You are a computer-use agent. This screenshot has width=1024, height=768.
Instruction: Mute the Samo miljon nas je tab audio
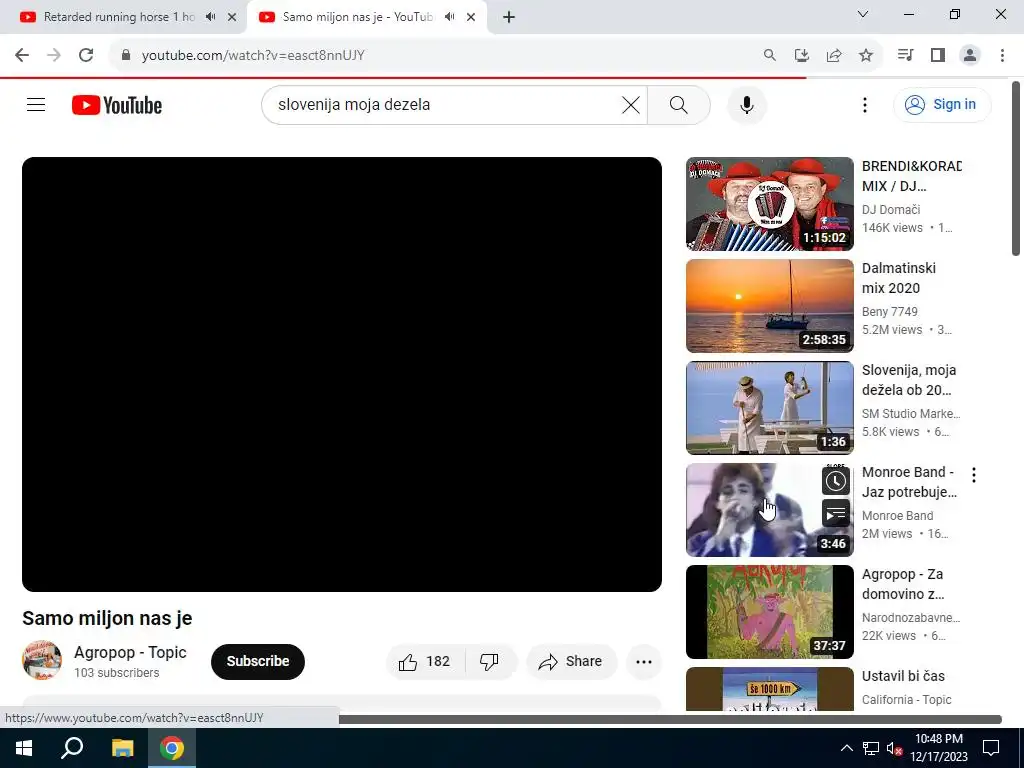449,17
